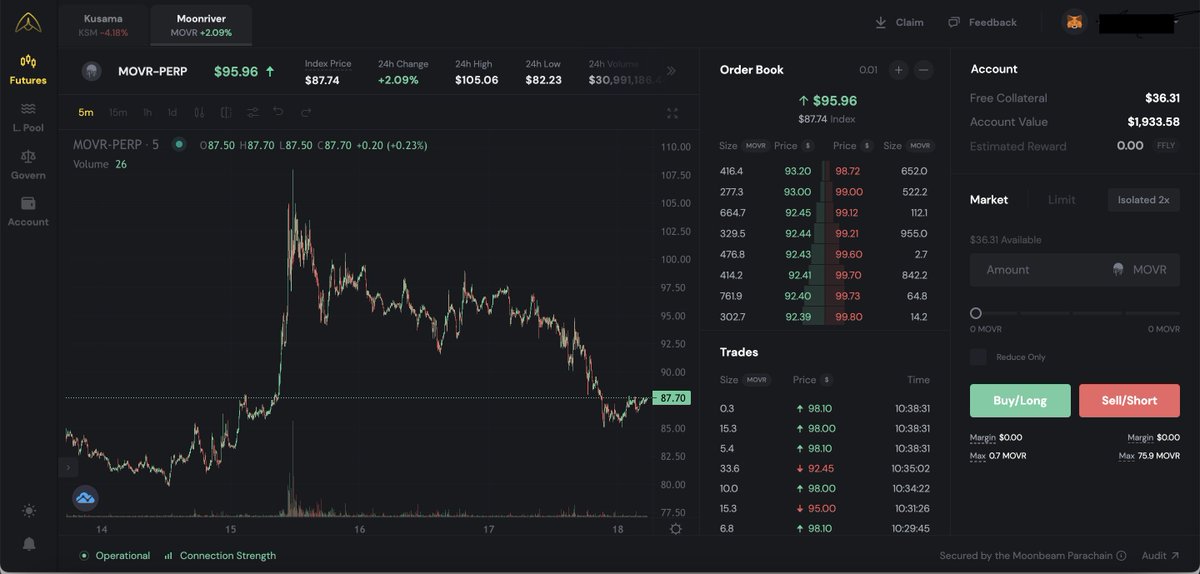Click the Sell/Short button

point(1129,401)
